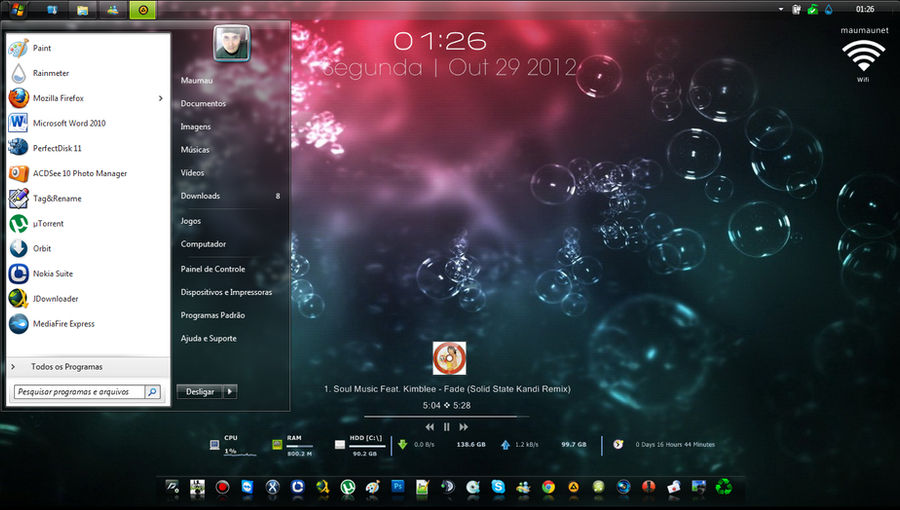The width and height of the screenshot is (900, 510).
Task: Open the Vídeos library
Action: point(192,173)
